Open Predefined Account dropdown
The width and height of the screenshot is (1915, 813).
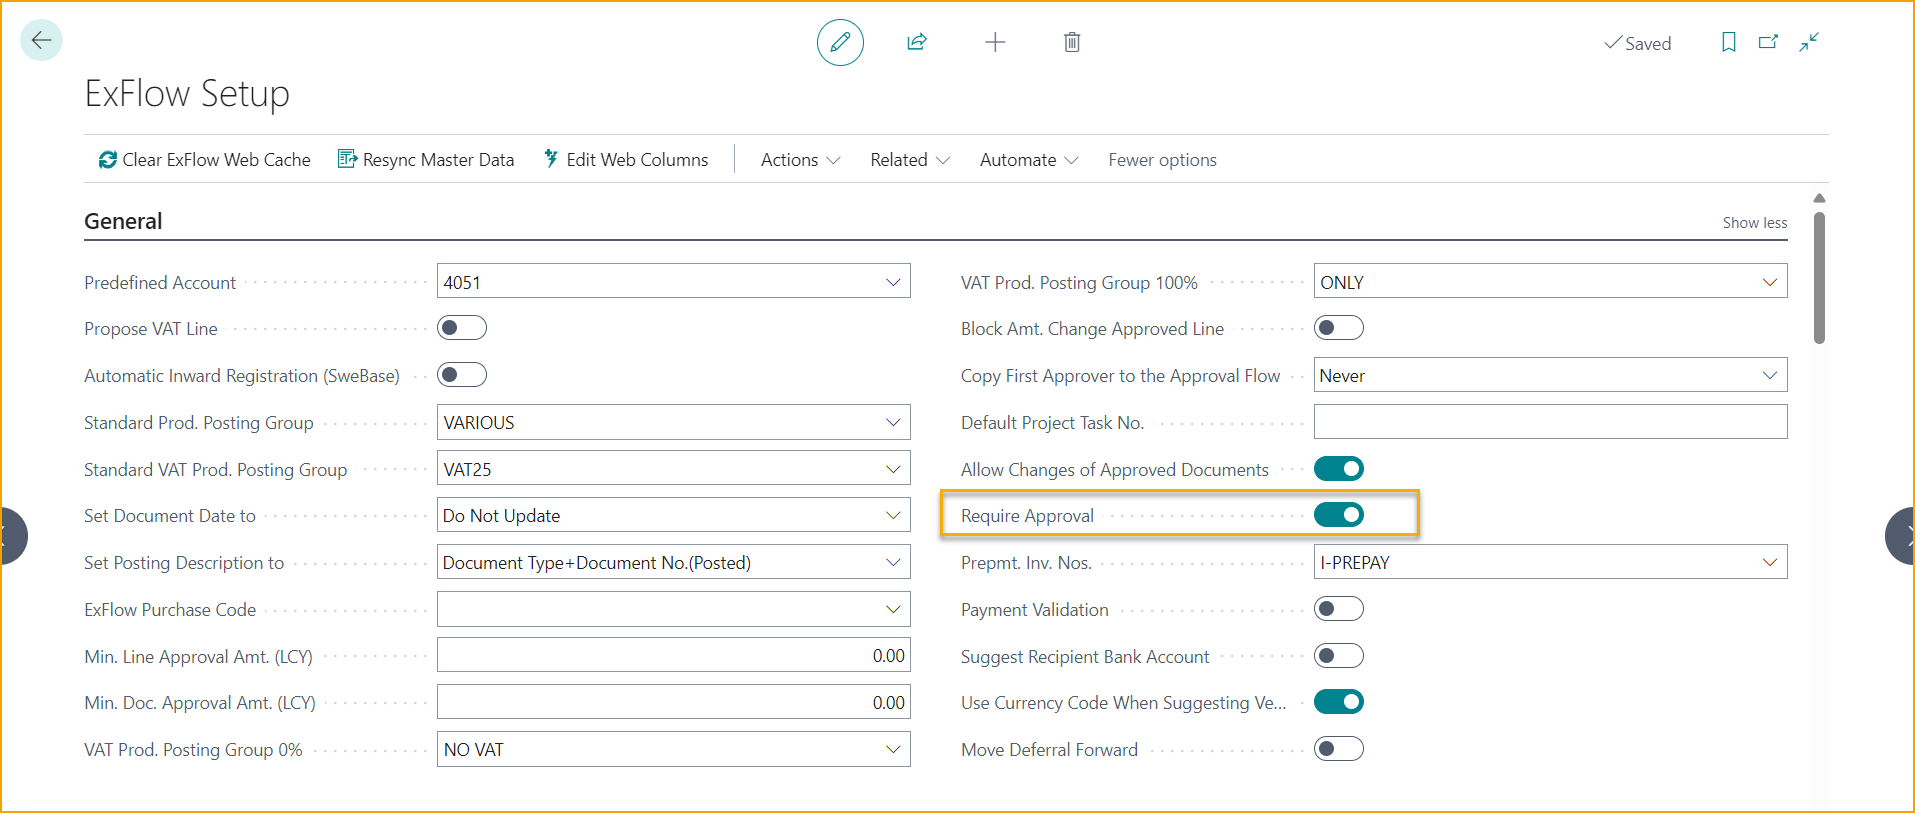click(x=893, y=282)
